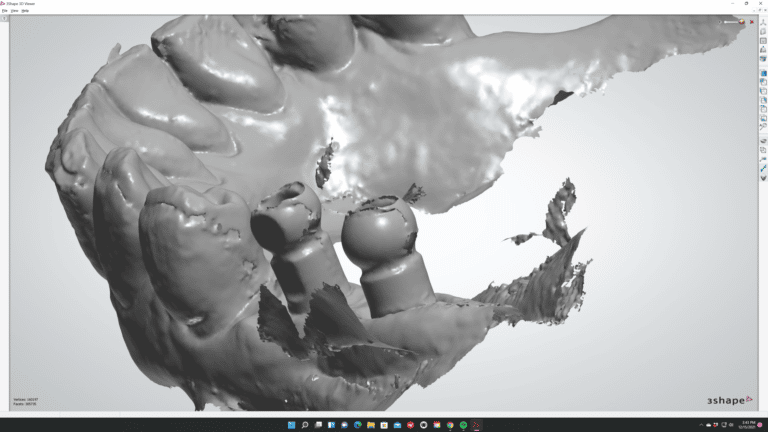Open the Mail app from the taskbar
The width and height of the screenshot is (768, 432).
coord(397,425)
